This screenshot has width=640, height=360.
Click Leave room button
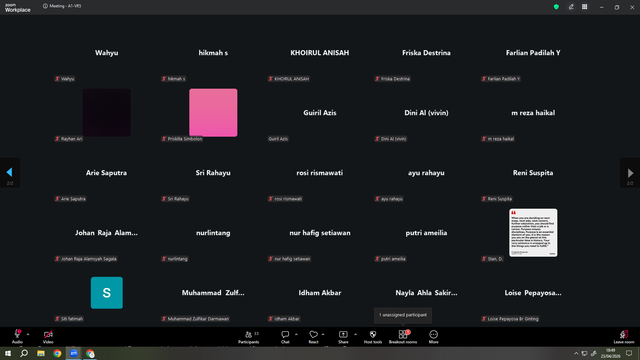[624, 337]
